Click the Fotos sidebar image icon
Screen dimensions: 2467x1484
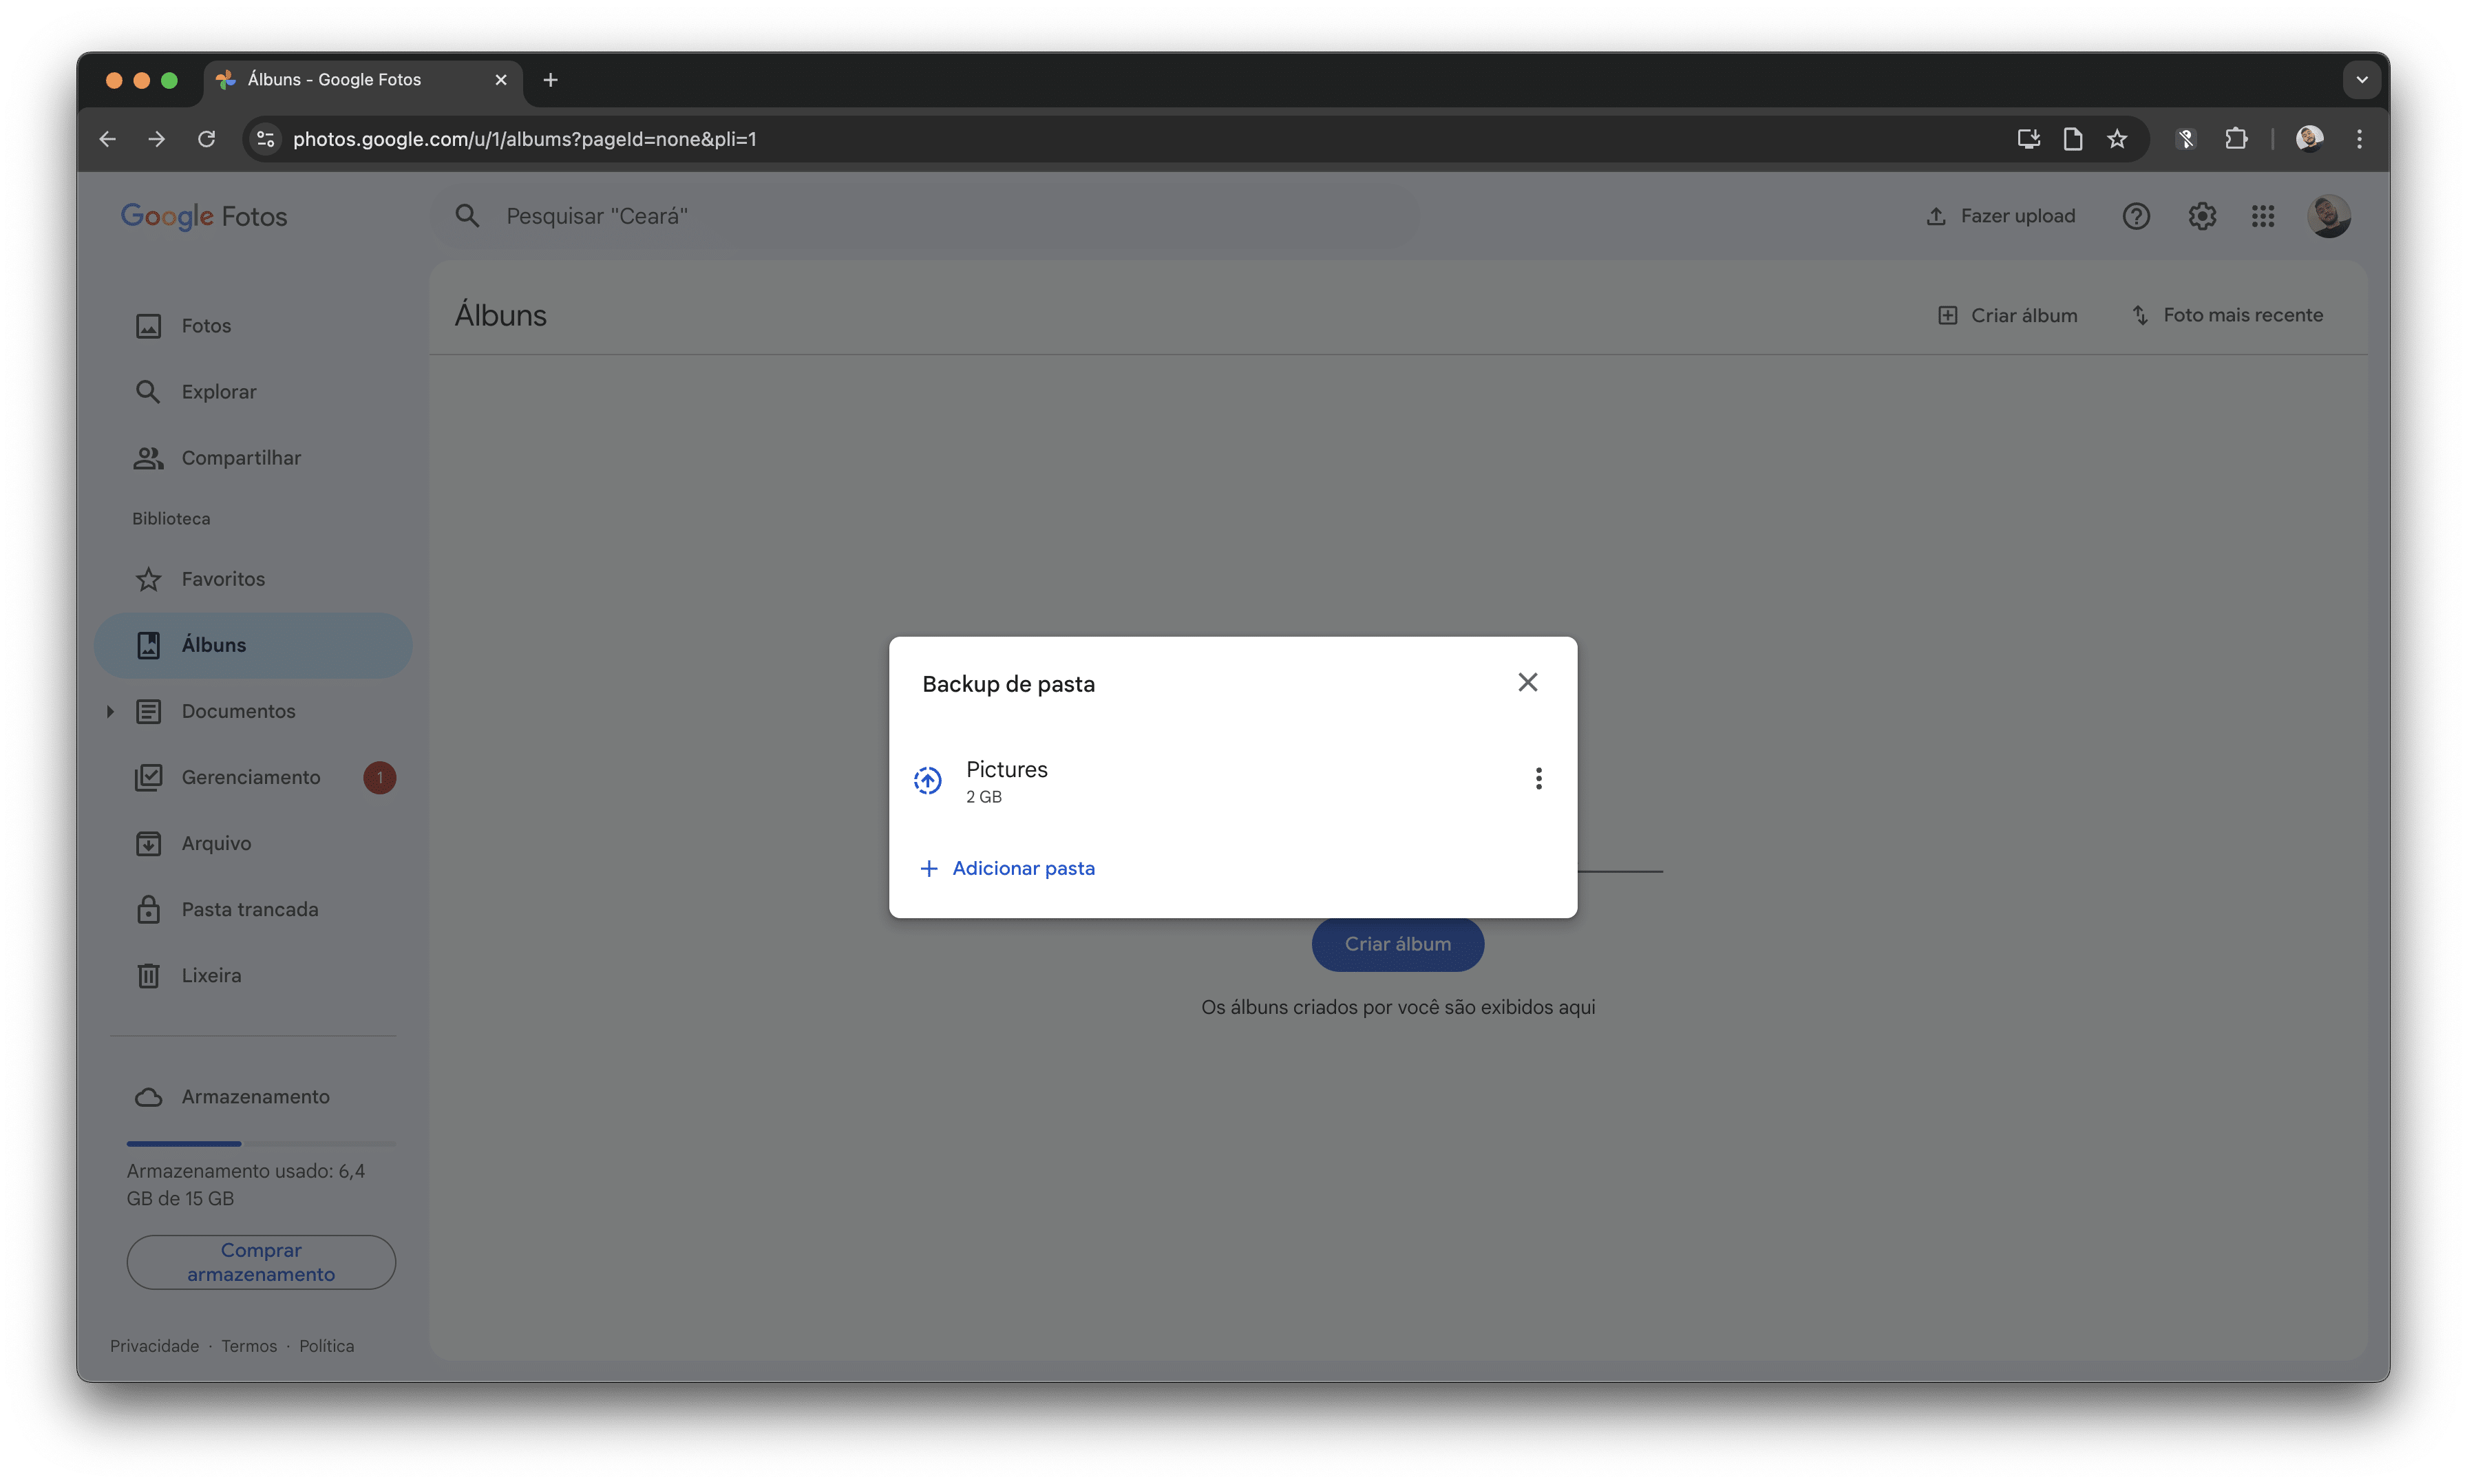[148, 326]
